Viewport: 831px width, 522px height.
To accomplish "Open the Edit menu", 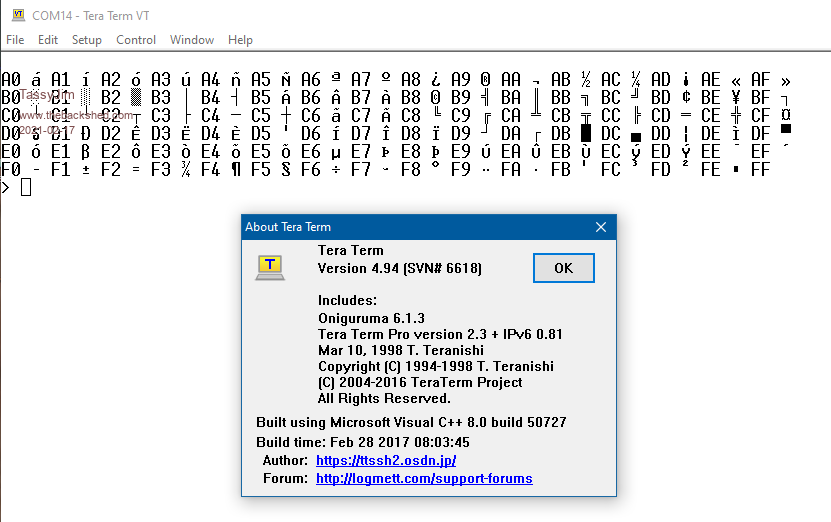I will [48, 40].
